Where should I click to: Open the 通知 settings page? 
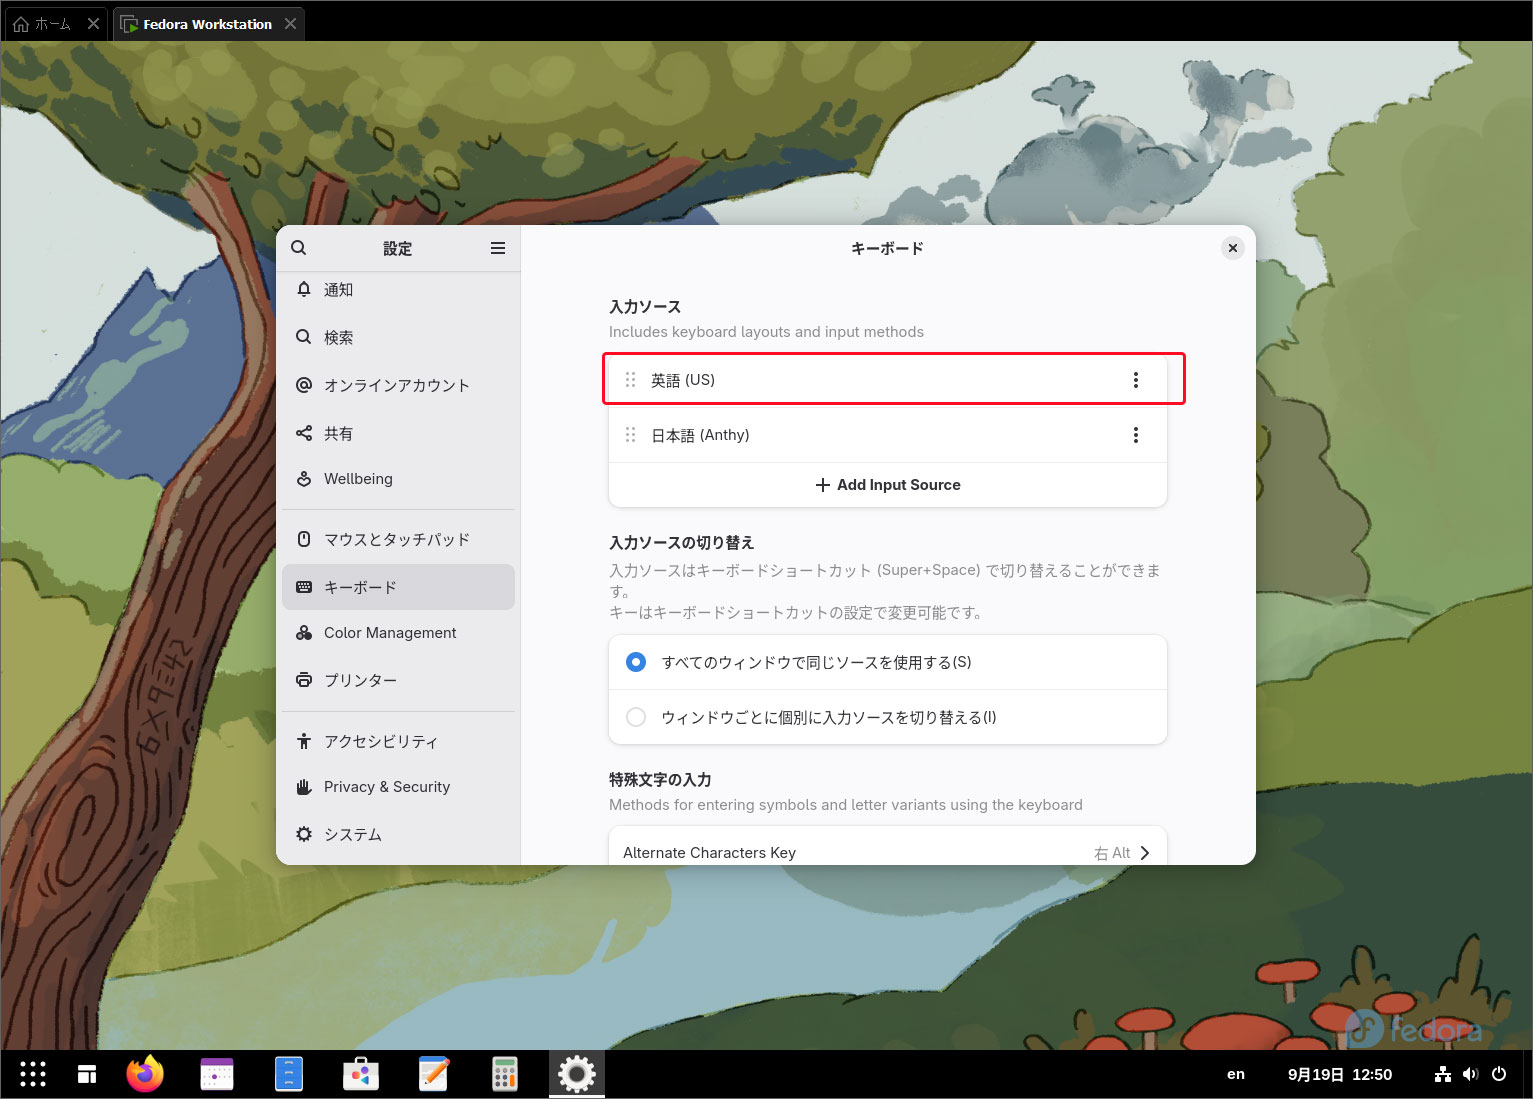point(398,290)
